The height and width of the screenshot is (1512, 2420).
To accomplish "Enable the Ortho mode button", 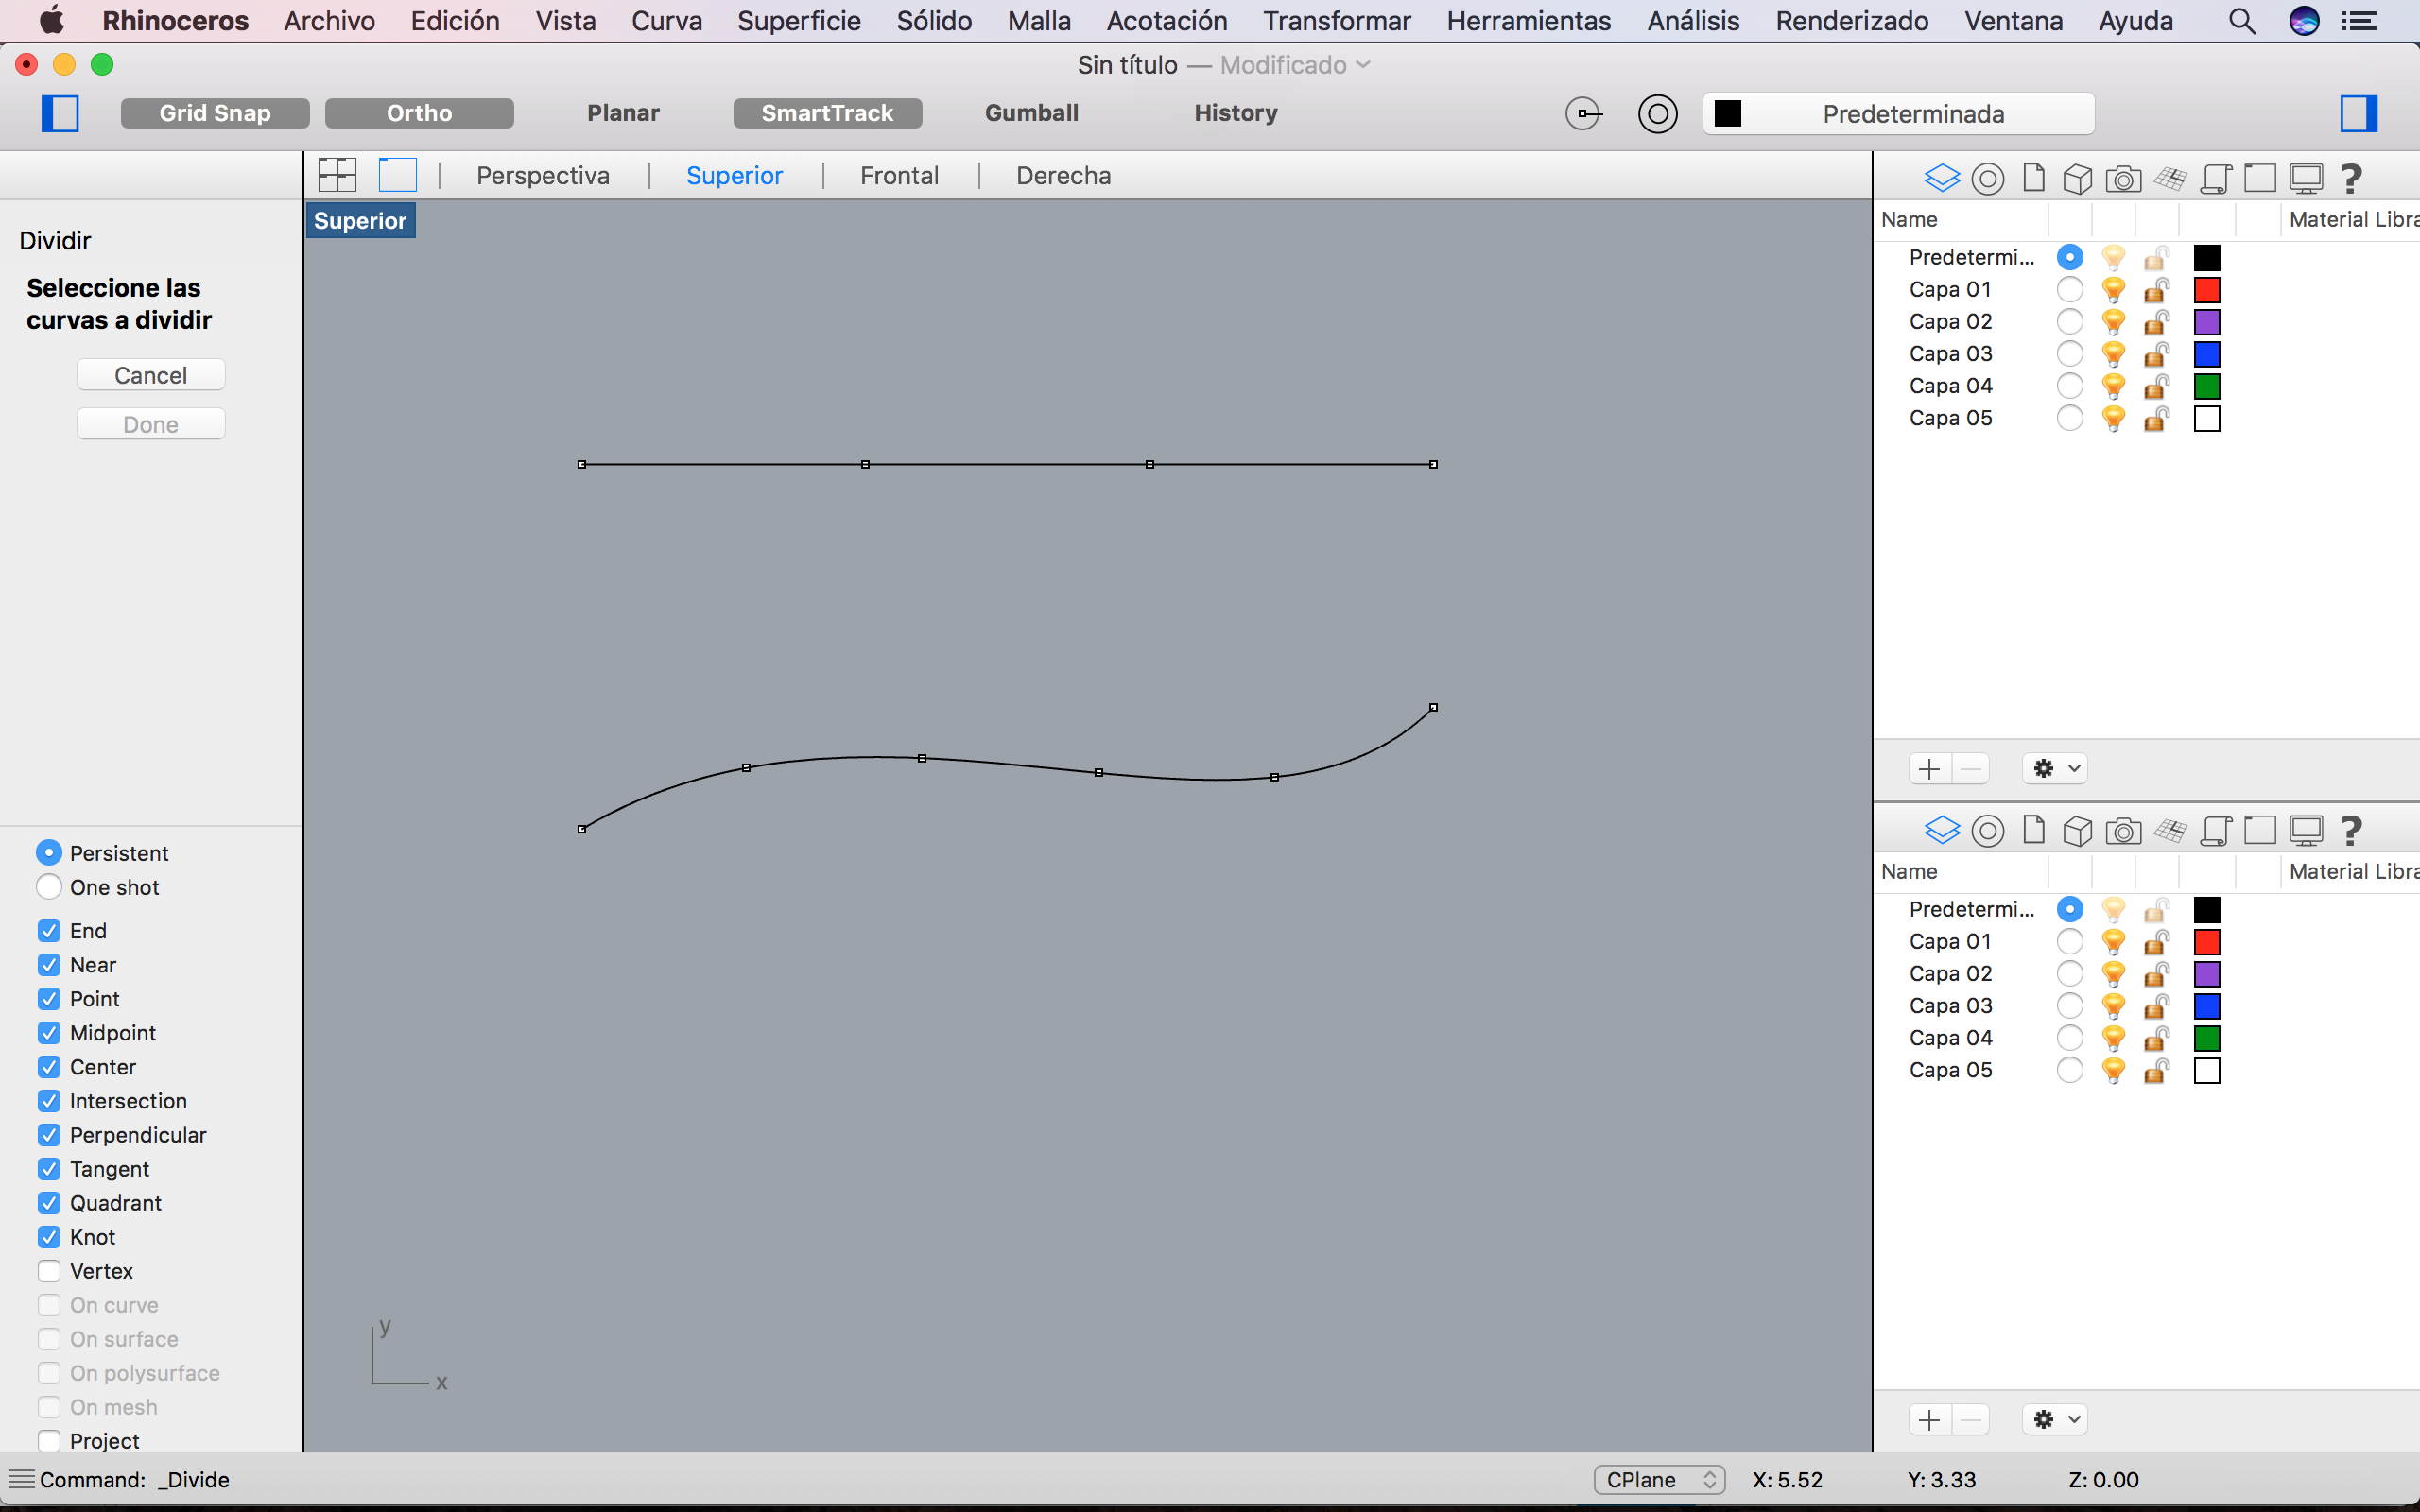I will click(419, 113).
